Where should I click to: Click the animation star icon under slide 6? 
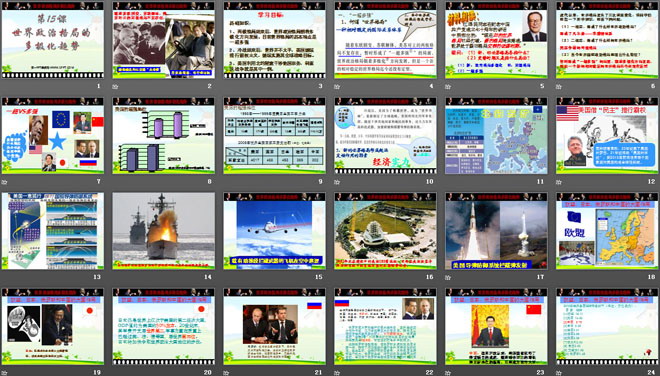click(x=559, y=87)
